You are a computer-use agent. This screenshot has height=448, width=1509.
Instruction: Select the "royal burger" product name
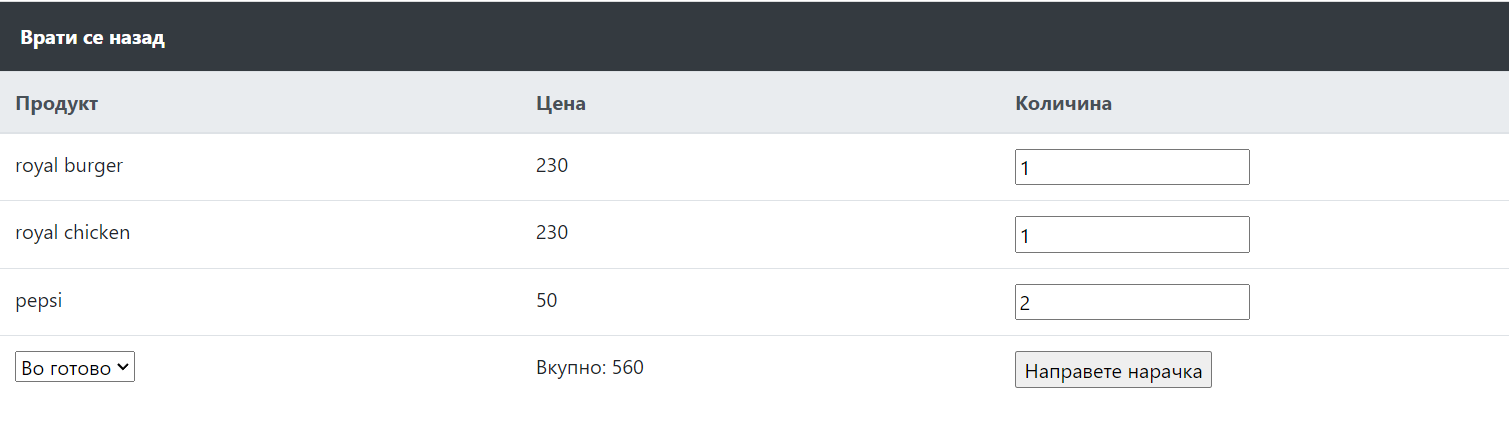(69, 166)
